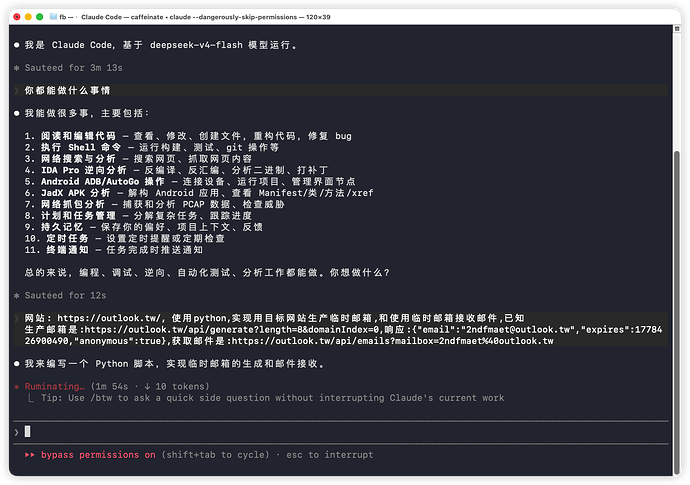Click the '(1m 54s · ↓ 10 tokens)' counter
The width and height of the screenshot is (690, 485).
pos(150,386)
